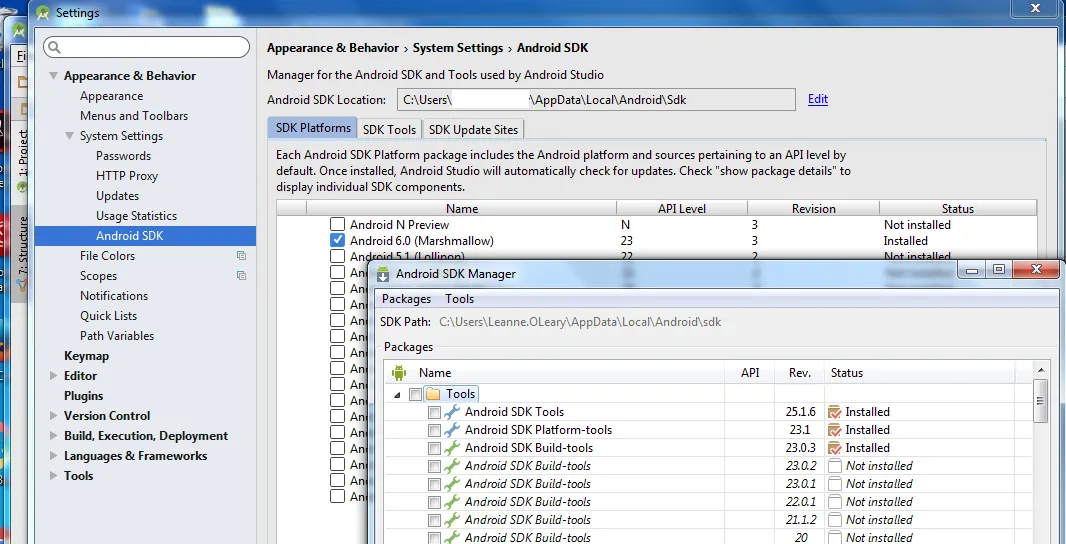Select Appearance in the settings tree
The image size is (1066, 544).
(x=111, y=96)
